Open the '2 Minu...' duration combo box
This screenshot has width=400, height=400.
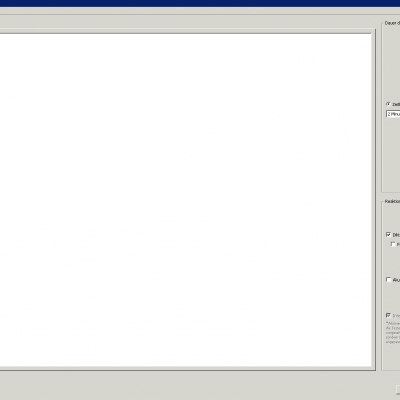[x=393, y=114]
